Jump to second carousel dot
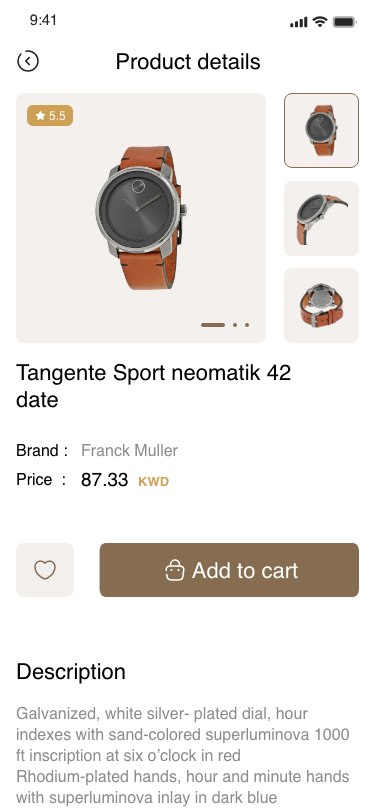Viewport: 375px width, 812px height. tap(235, 325)
